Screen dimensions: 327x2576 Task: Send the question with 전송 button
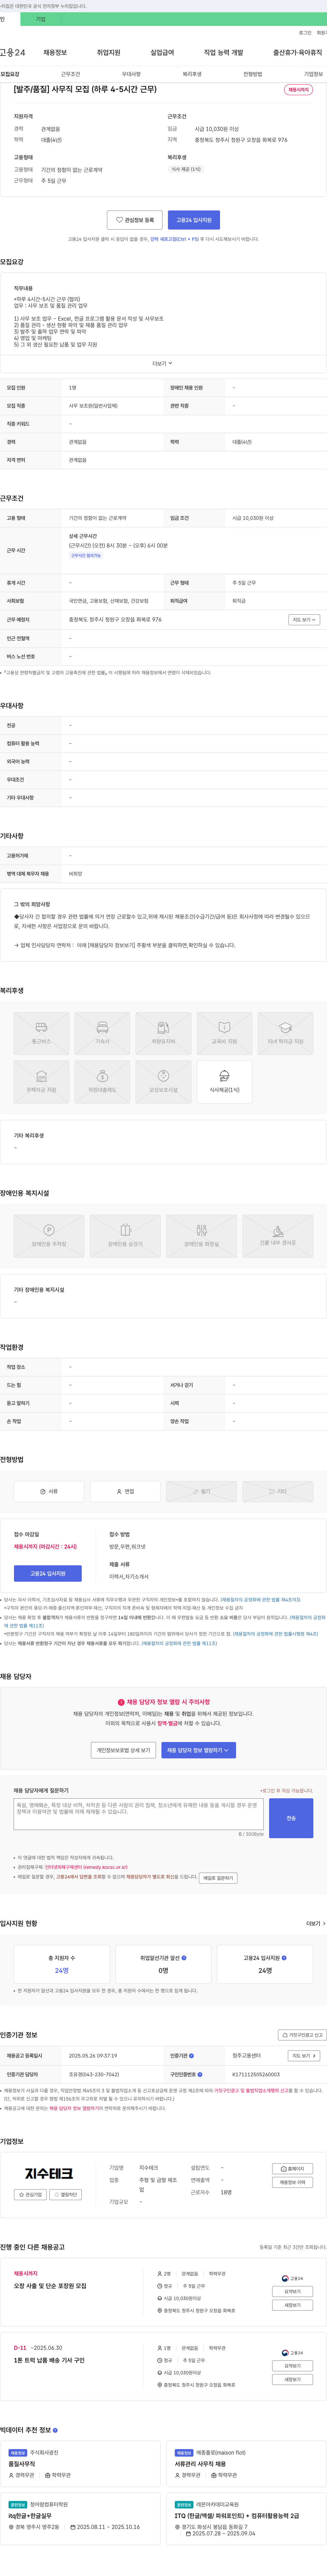[291, 1818]
